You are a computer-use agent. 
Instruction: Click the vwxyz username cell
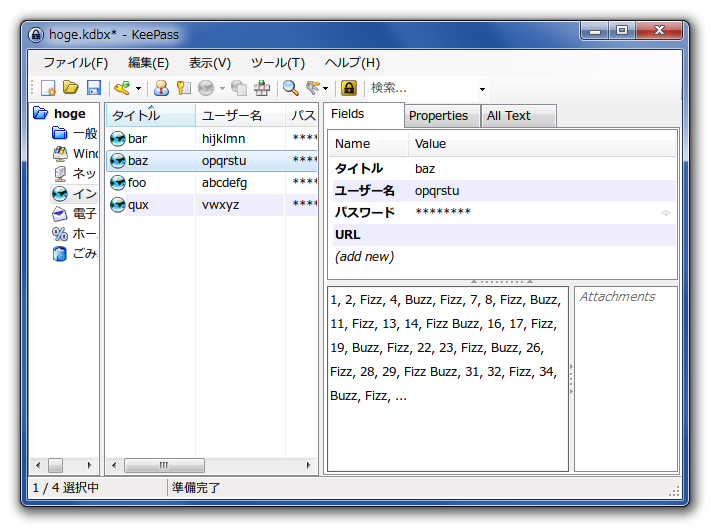click(220, 205)
